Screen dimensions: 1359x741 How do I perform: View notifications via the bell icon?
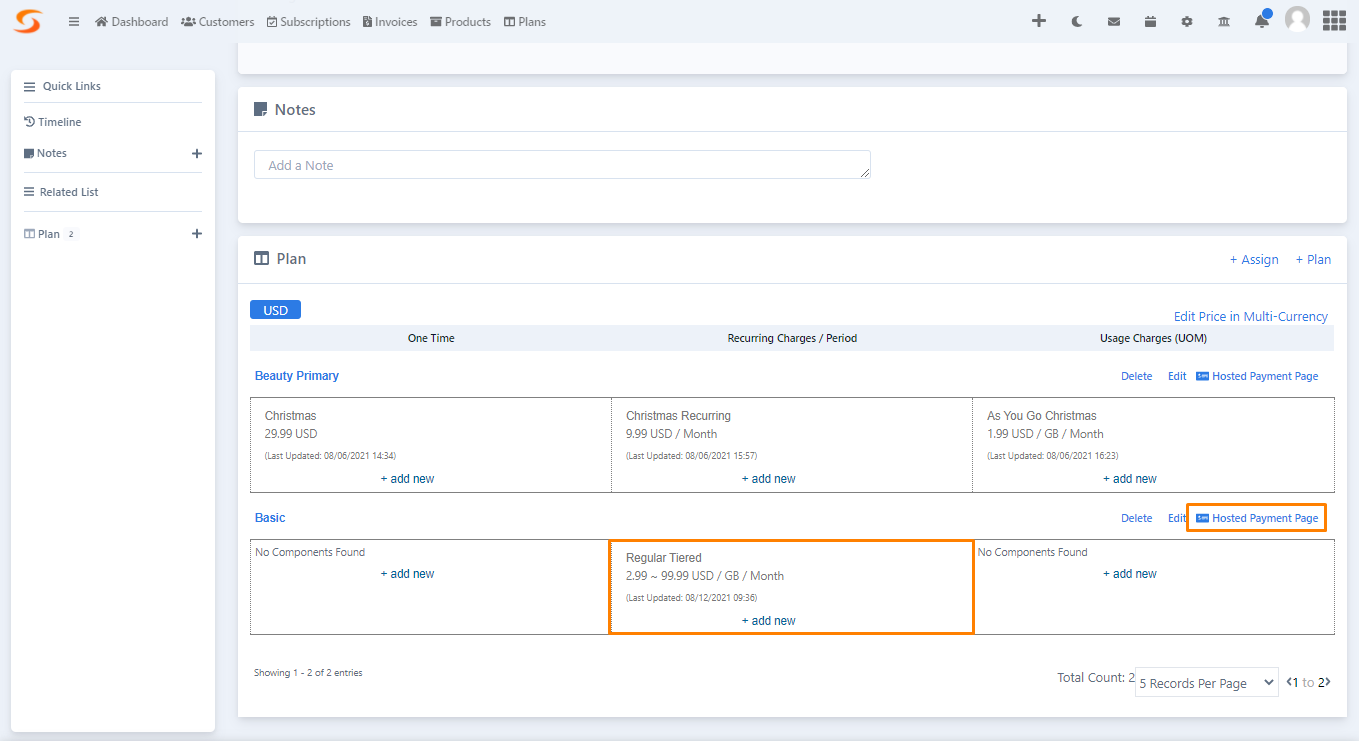click(1261, 20)
